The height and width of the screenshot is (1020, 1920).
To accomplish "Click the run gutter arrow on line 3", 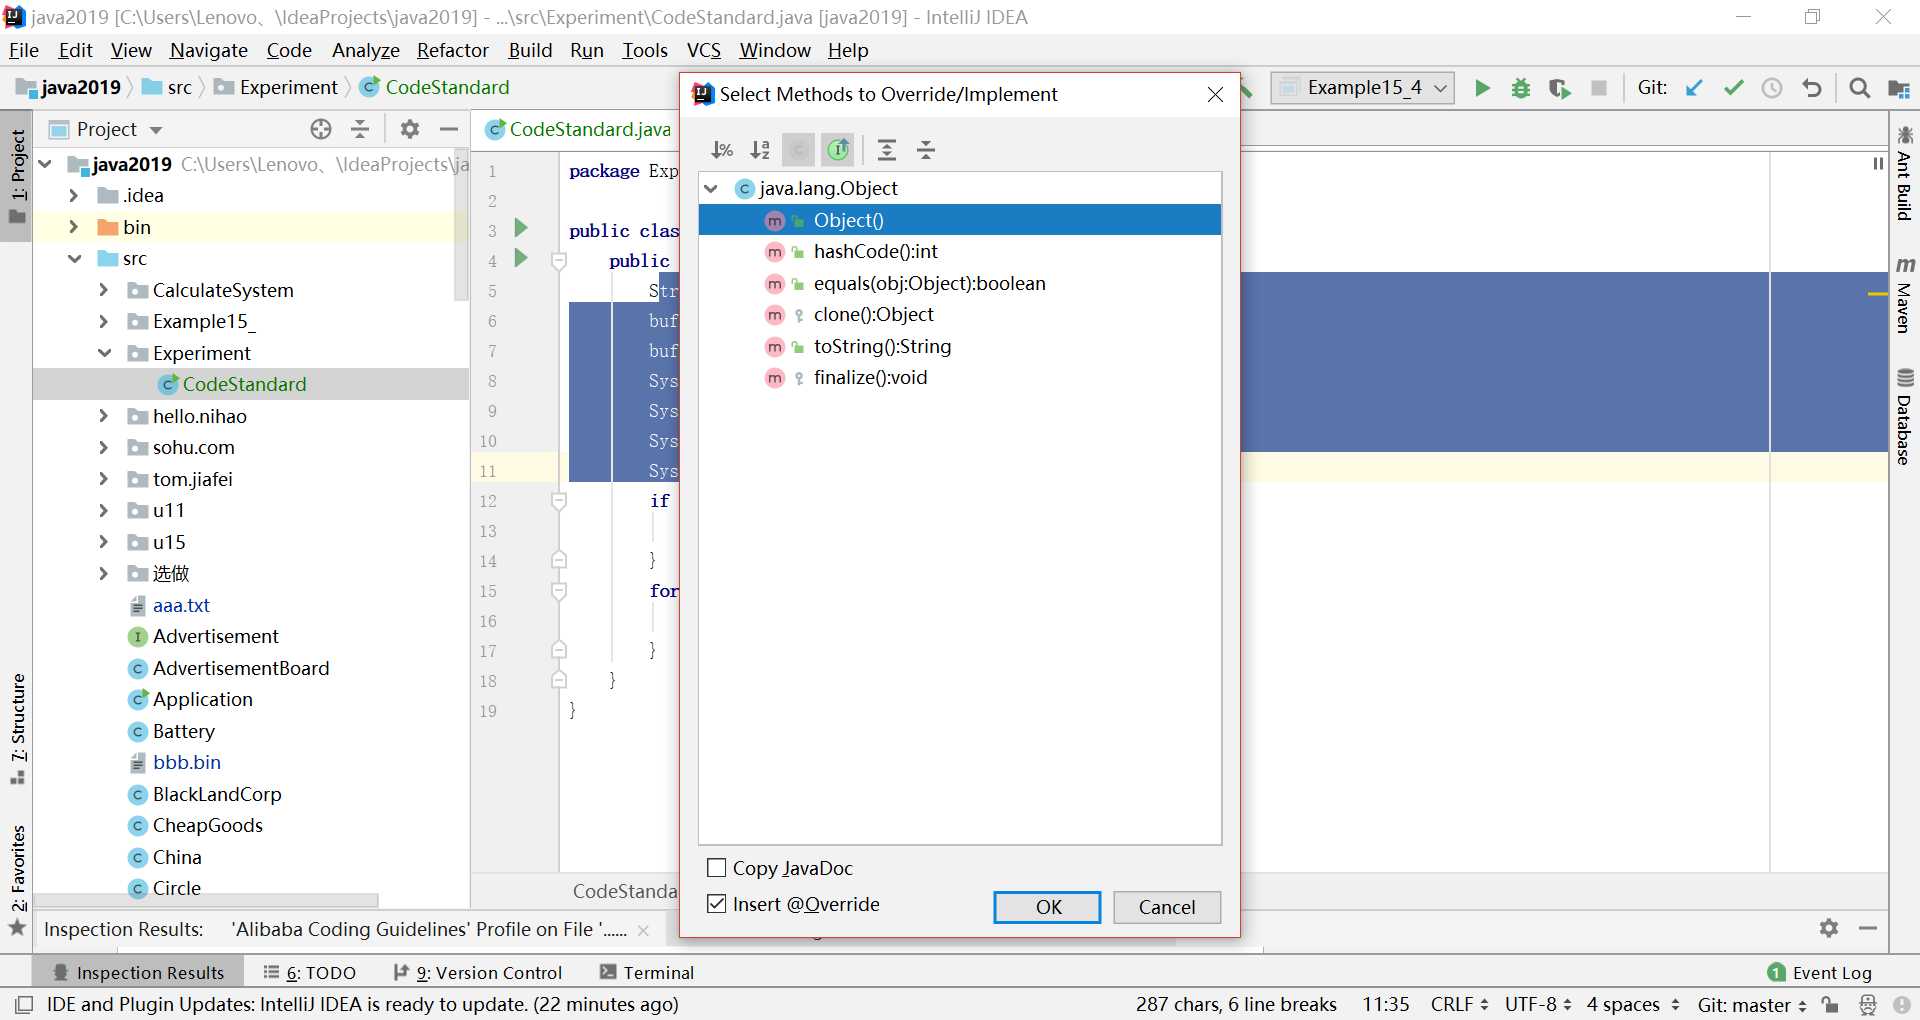I will 521,228.
